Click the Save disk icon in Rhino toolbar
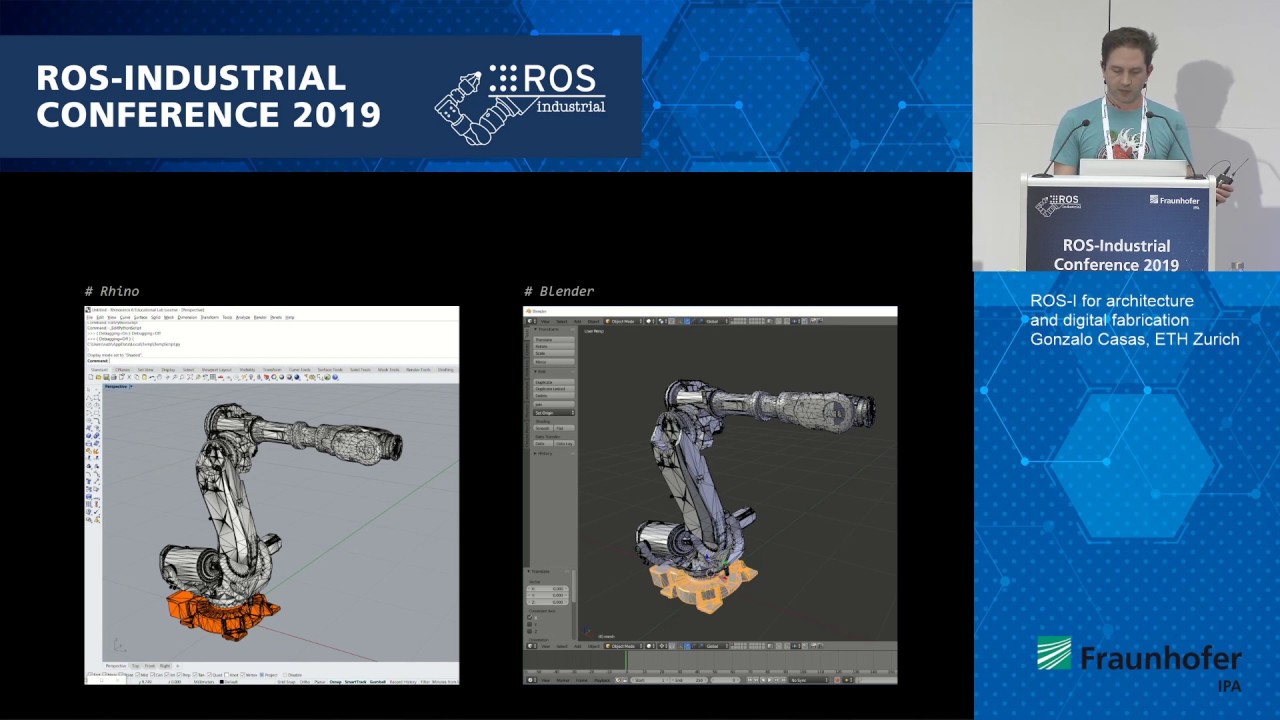 tap(106, 377)
